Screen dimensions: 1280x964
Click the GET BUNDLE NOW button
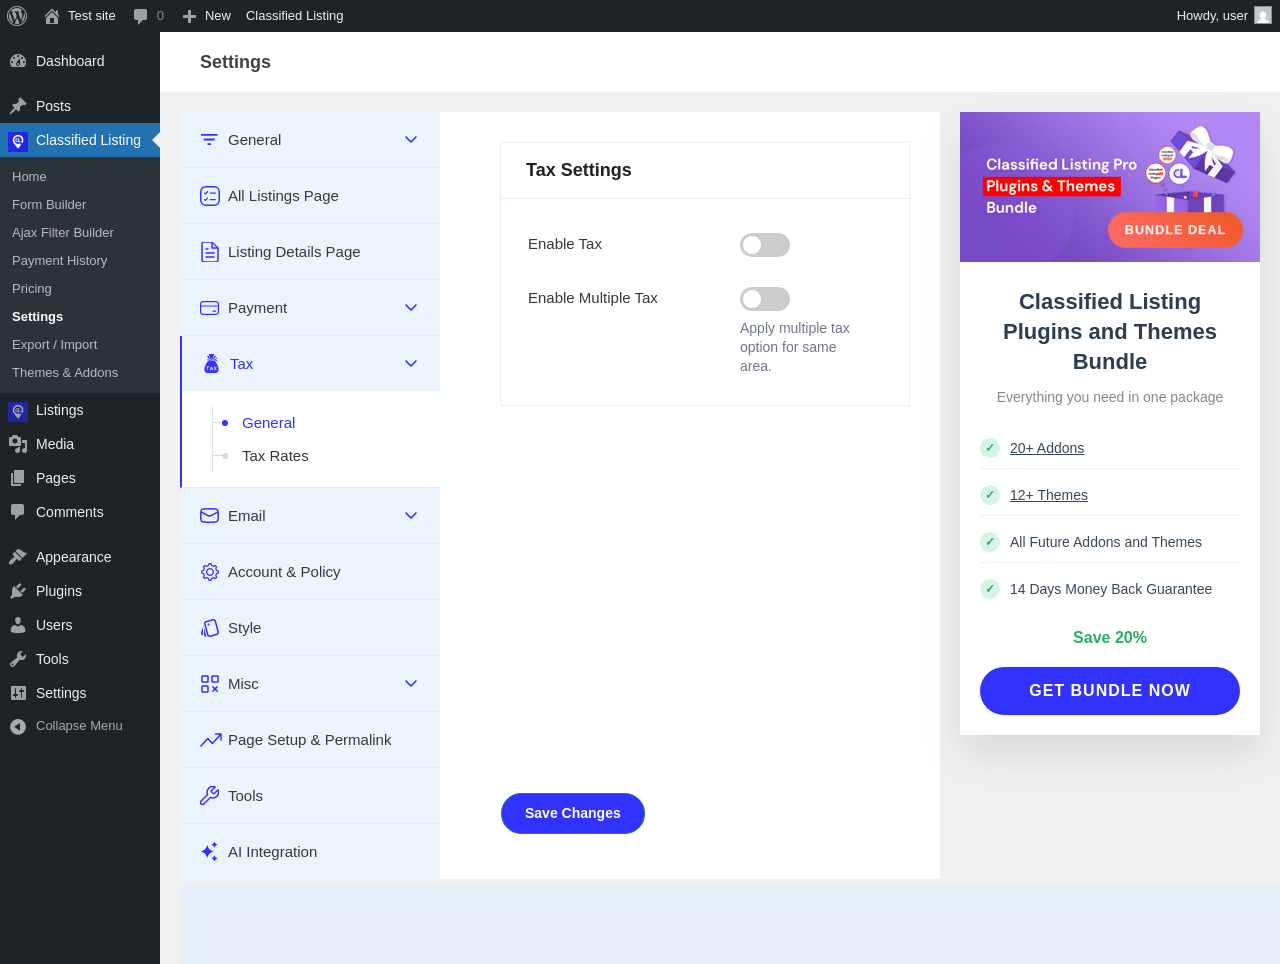coord(1110,691)
